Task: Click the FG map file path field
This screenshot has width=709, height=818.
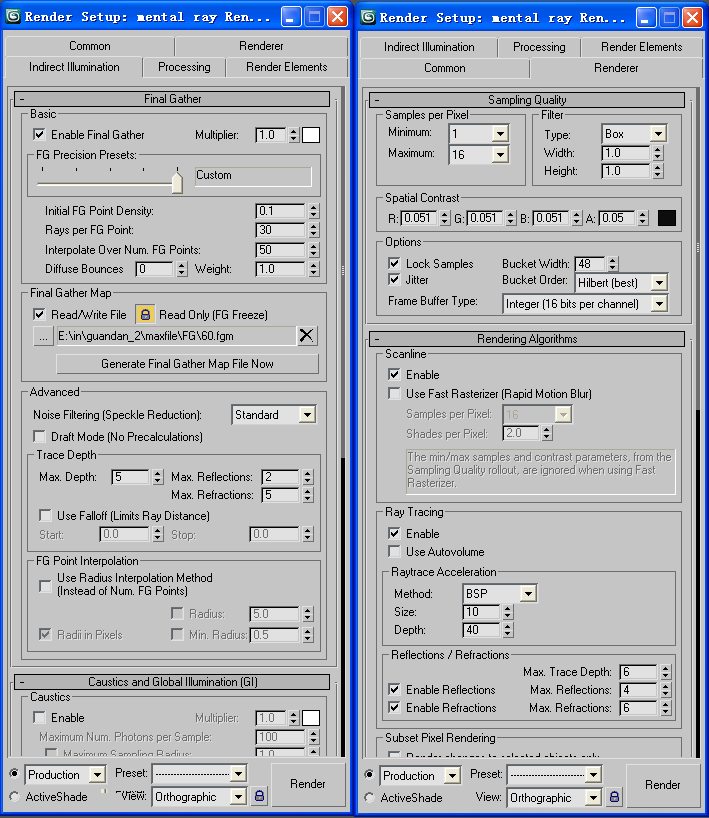Action: pos(176,336)
